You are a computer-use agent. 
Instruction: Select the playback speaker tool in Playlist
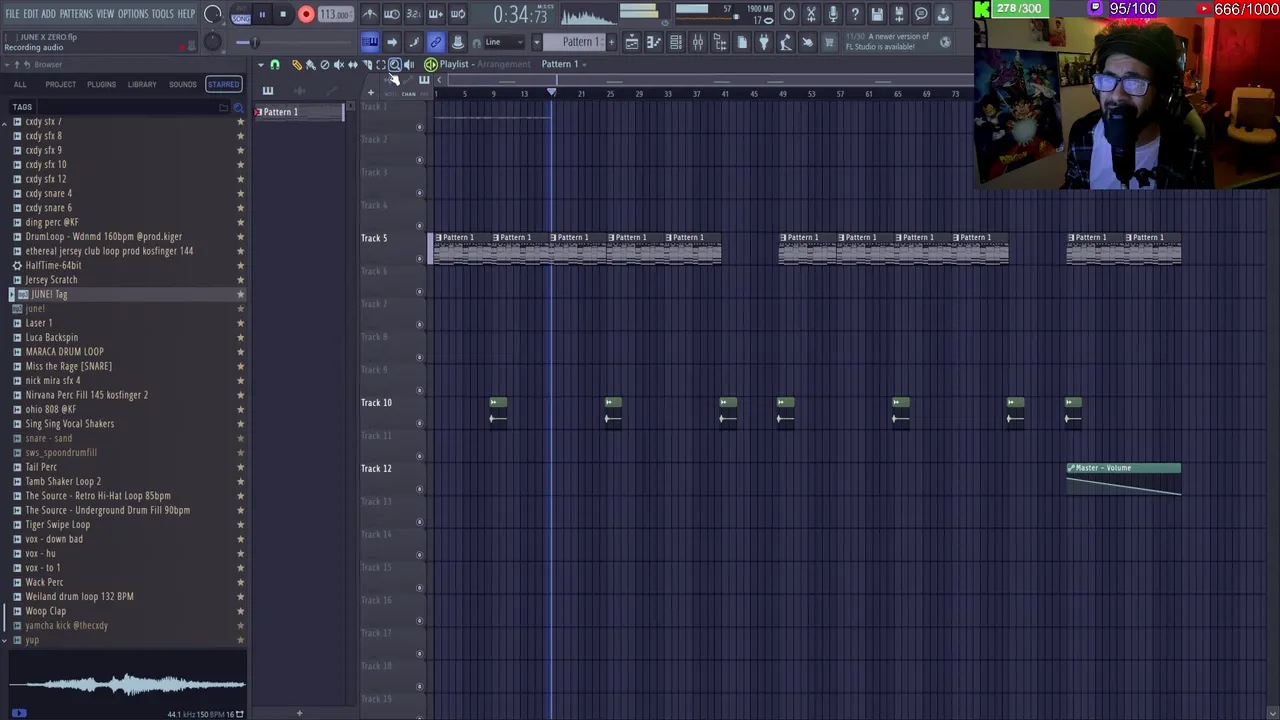coord(409,64)
